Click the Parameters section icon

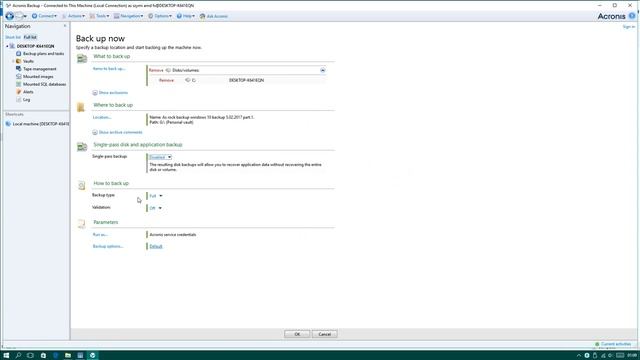tap(82, 223)
